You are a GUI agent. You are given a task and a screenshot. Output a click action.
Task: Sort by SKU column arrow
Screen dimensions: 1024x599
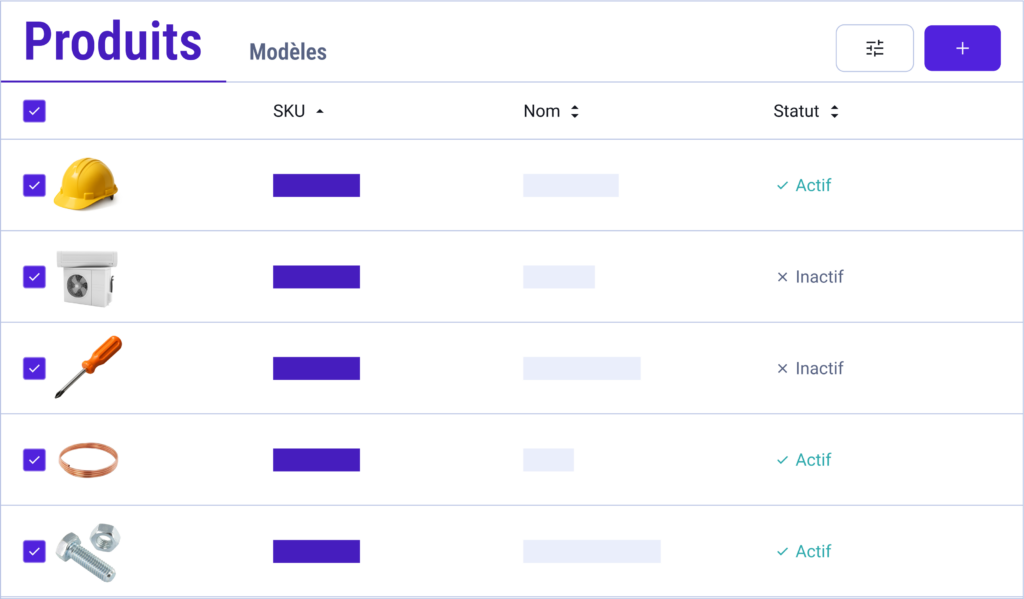(x=319, y=112)
